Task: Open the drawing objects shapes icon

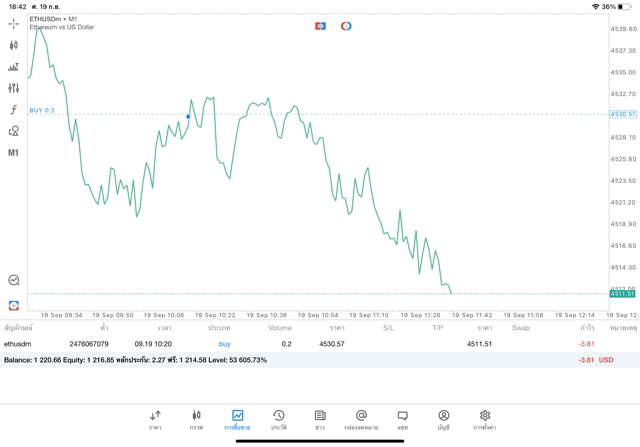Action: [x=13, y=131]
